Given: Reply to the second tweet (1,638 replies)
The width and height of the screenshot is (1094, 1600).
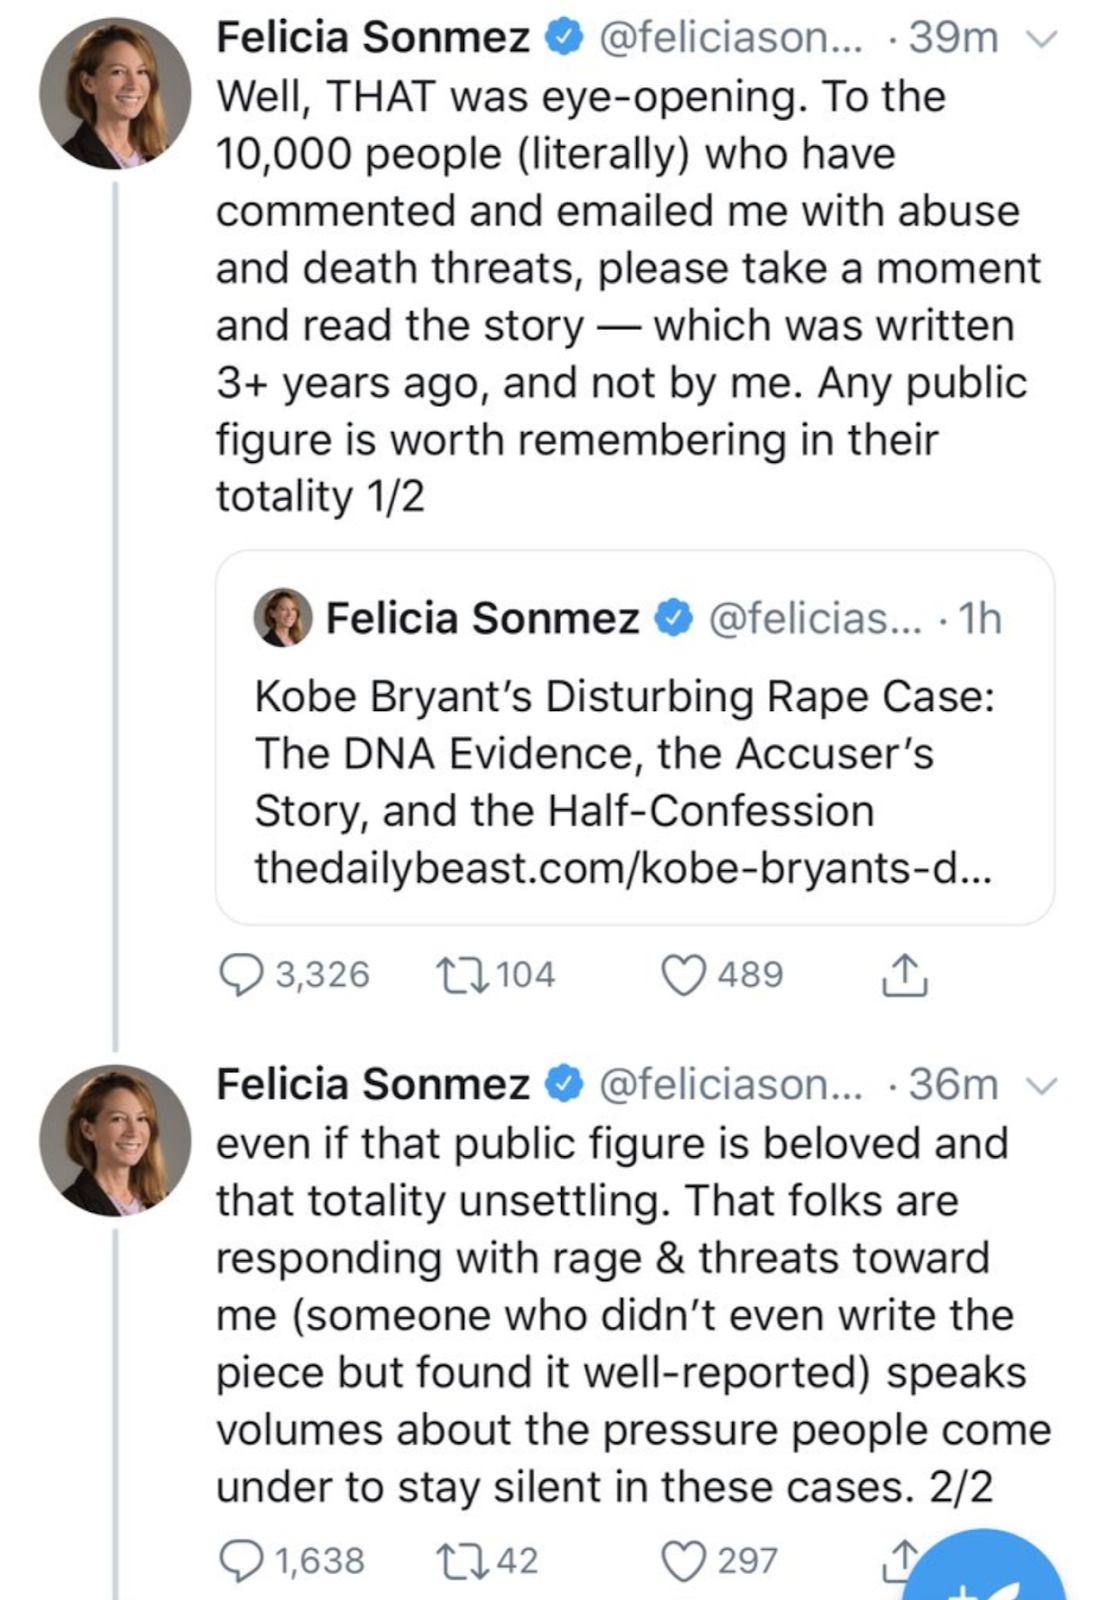Looking at the screenshot, I should point(241,1561).
